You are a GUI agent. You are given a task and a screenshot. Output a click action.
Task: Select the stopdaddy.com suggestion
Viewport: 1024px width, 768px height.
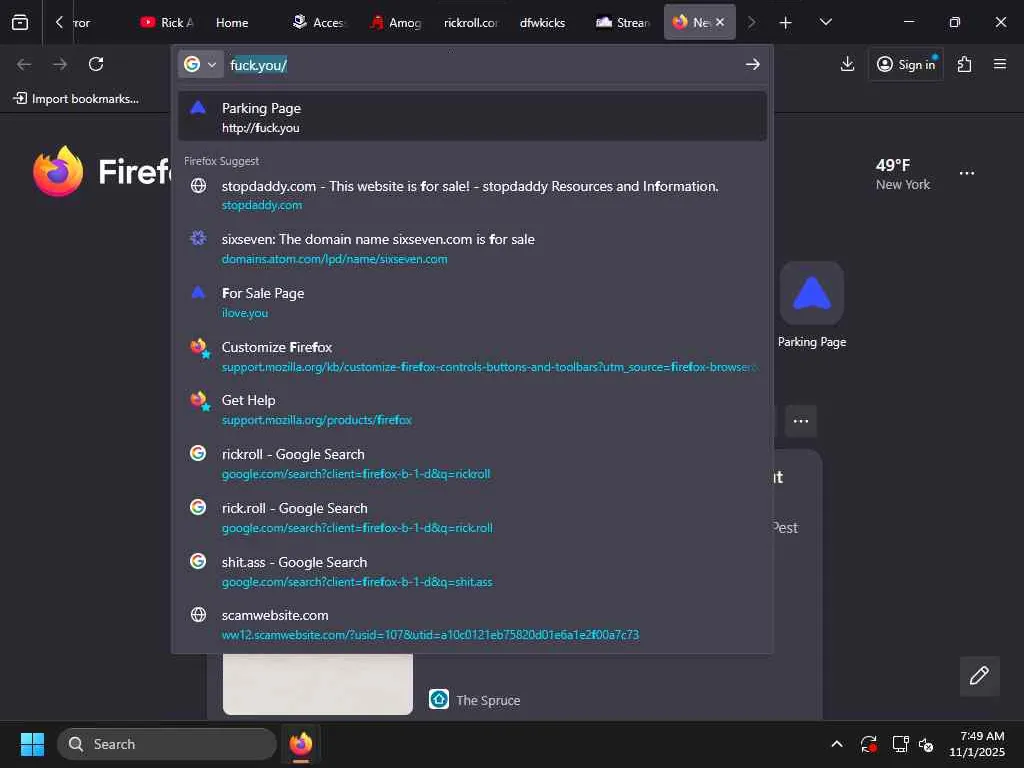click(x=472, y=195)
